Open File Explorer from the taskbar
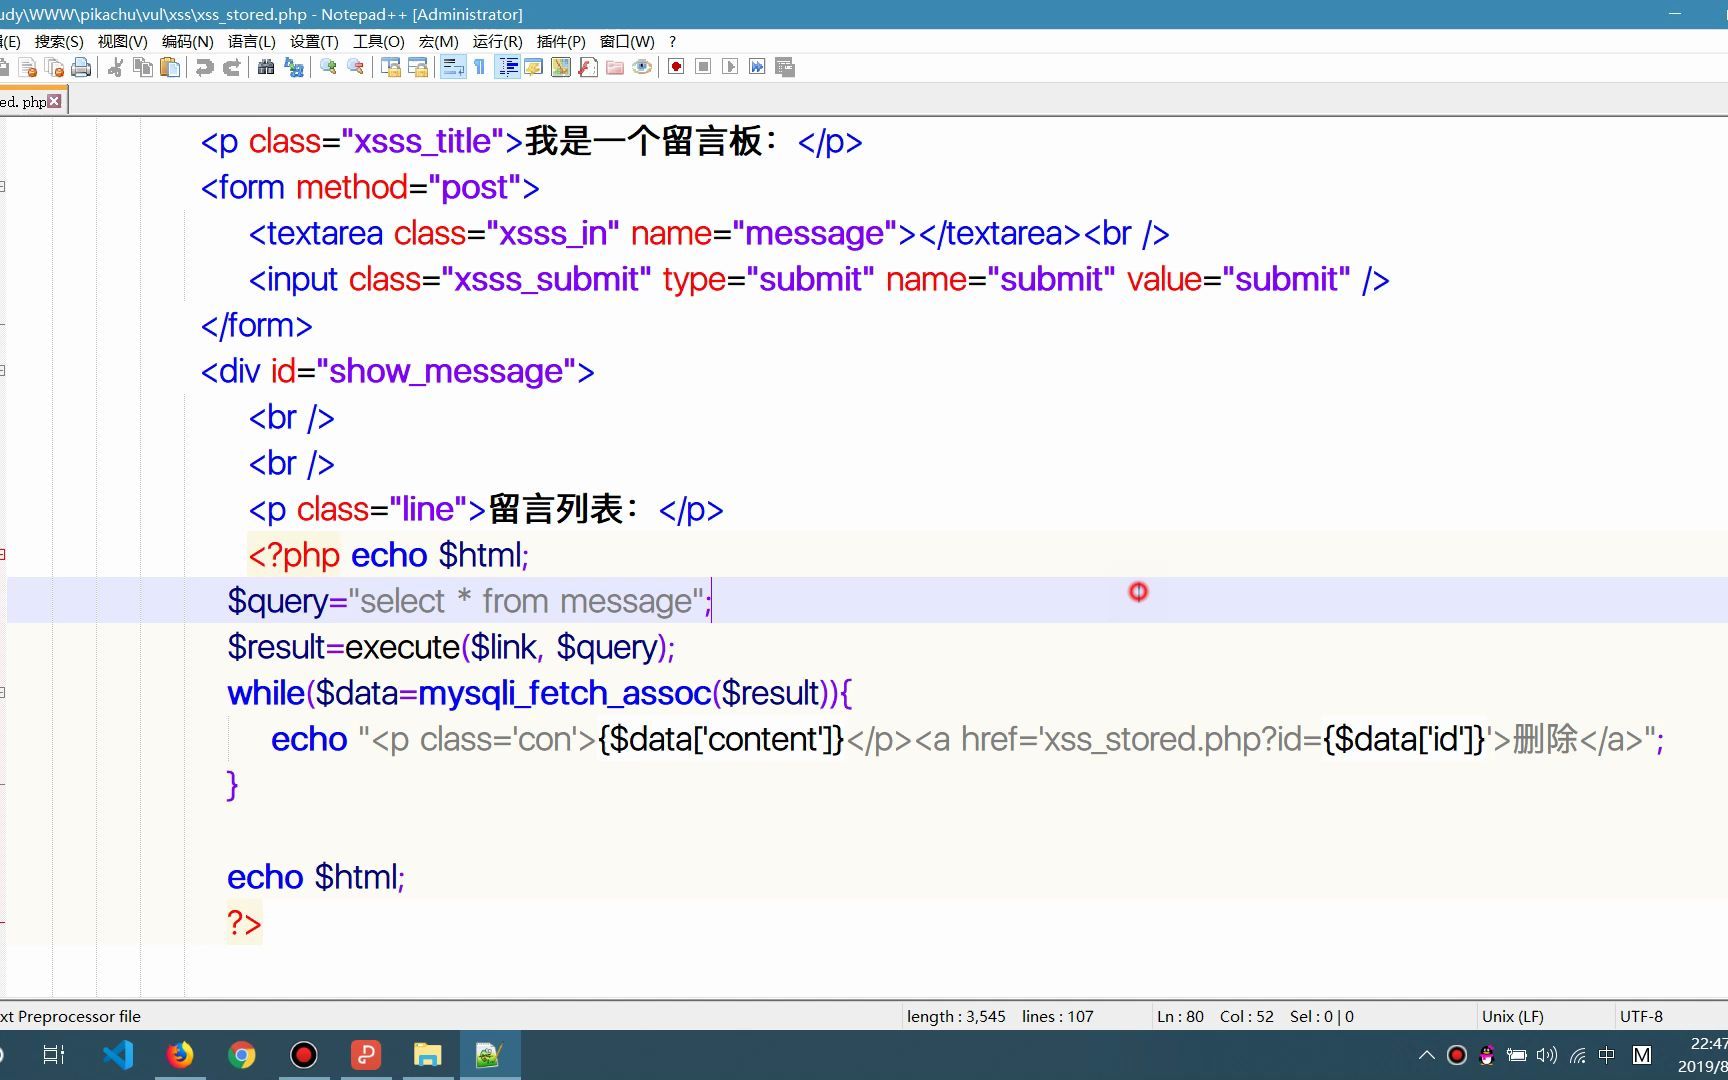This screenshot has width=1728, height=1080. [427, 1055]
